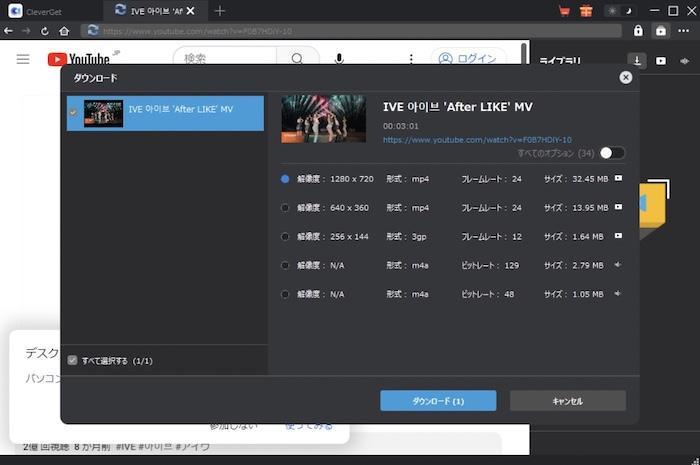Open YouTube hamburger menu
Screen dimensions: 700x465
point(23,59)
